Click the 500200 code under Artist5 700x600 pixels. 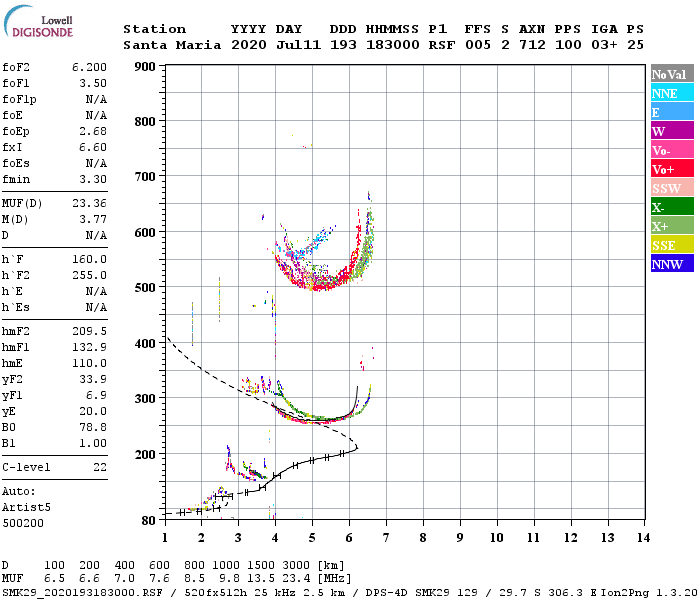pos(23,523)
